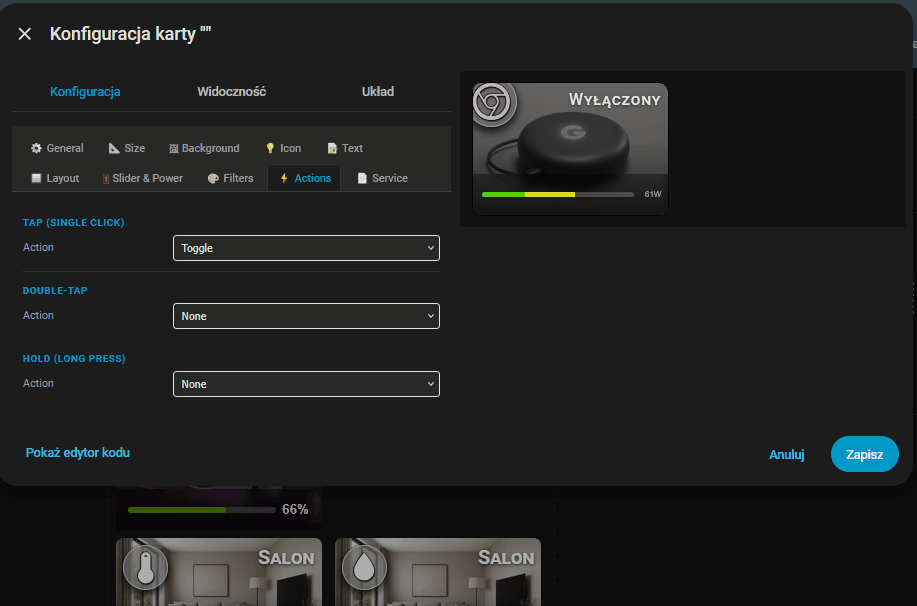Switch to the Filters tab

tap(230, 178)
